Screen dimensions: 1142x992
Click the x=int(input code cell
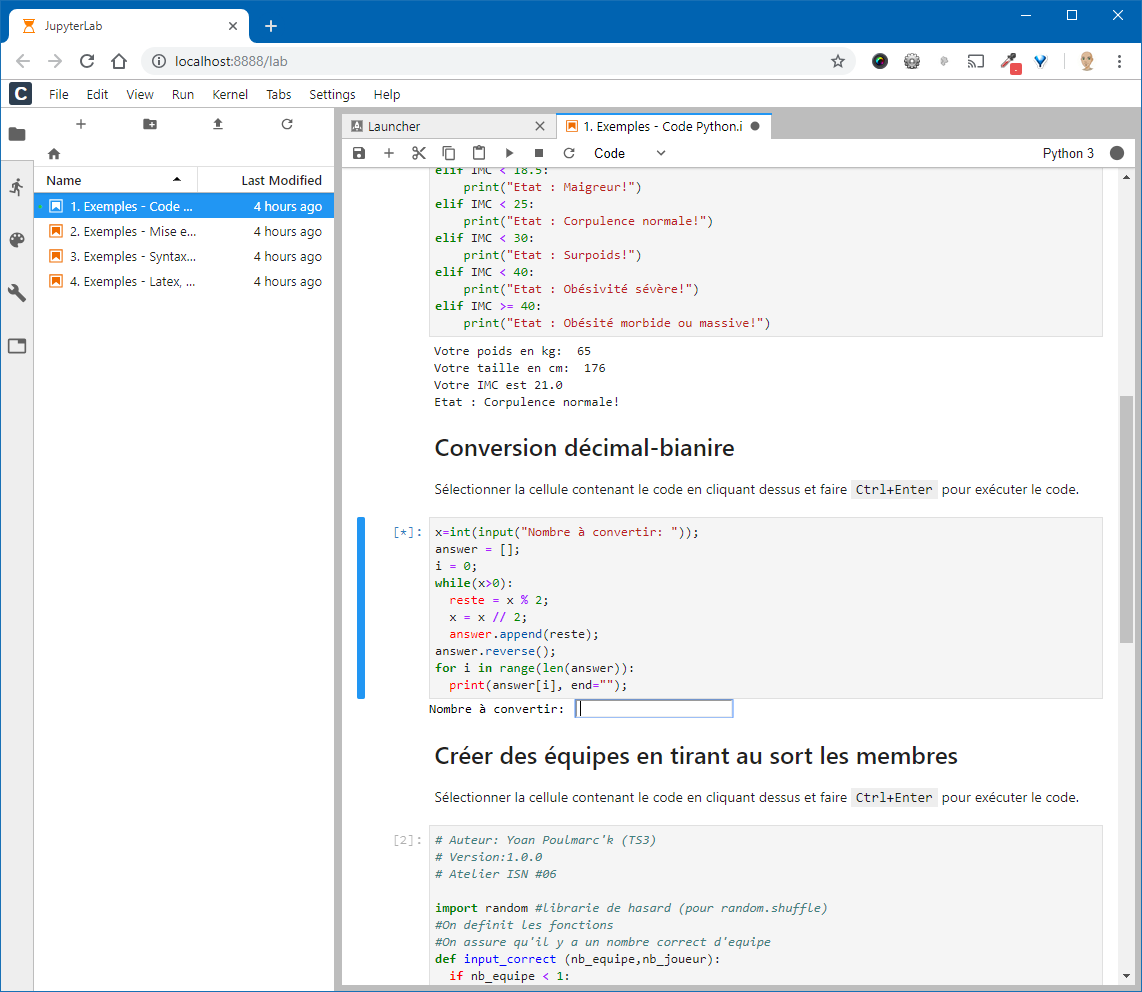[x=765, y=608]
